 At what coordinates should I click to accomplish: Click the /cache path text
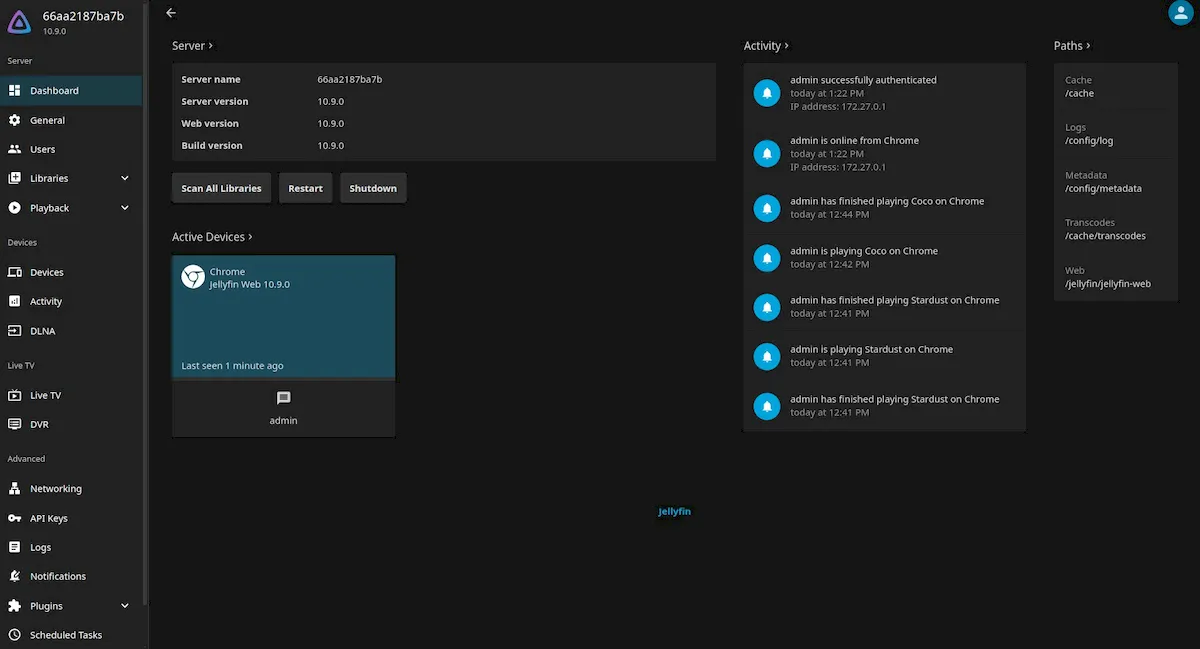coord(1080,93)
